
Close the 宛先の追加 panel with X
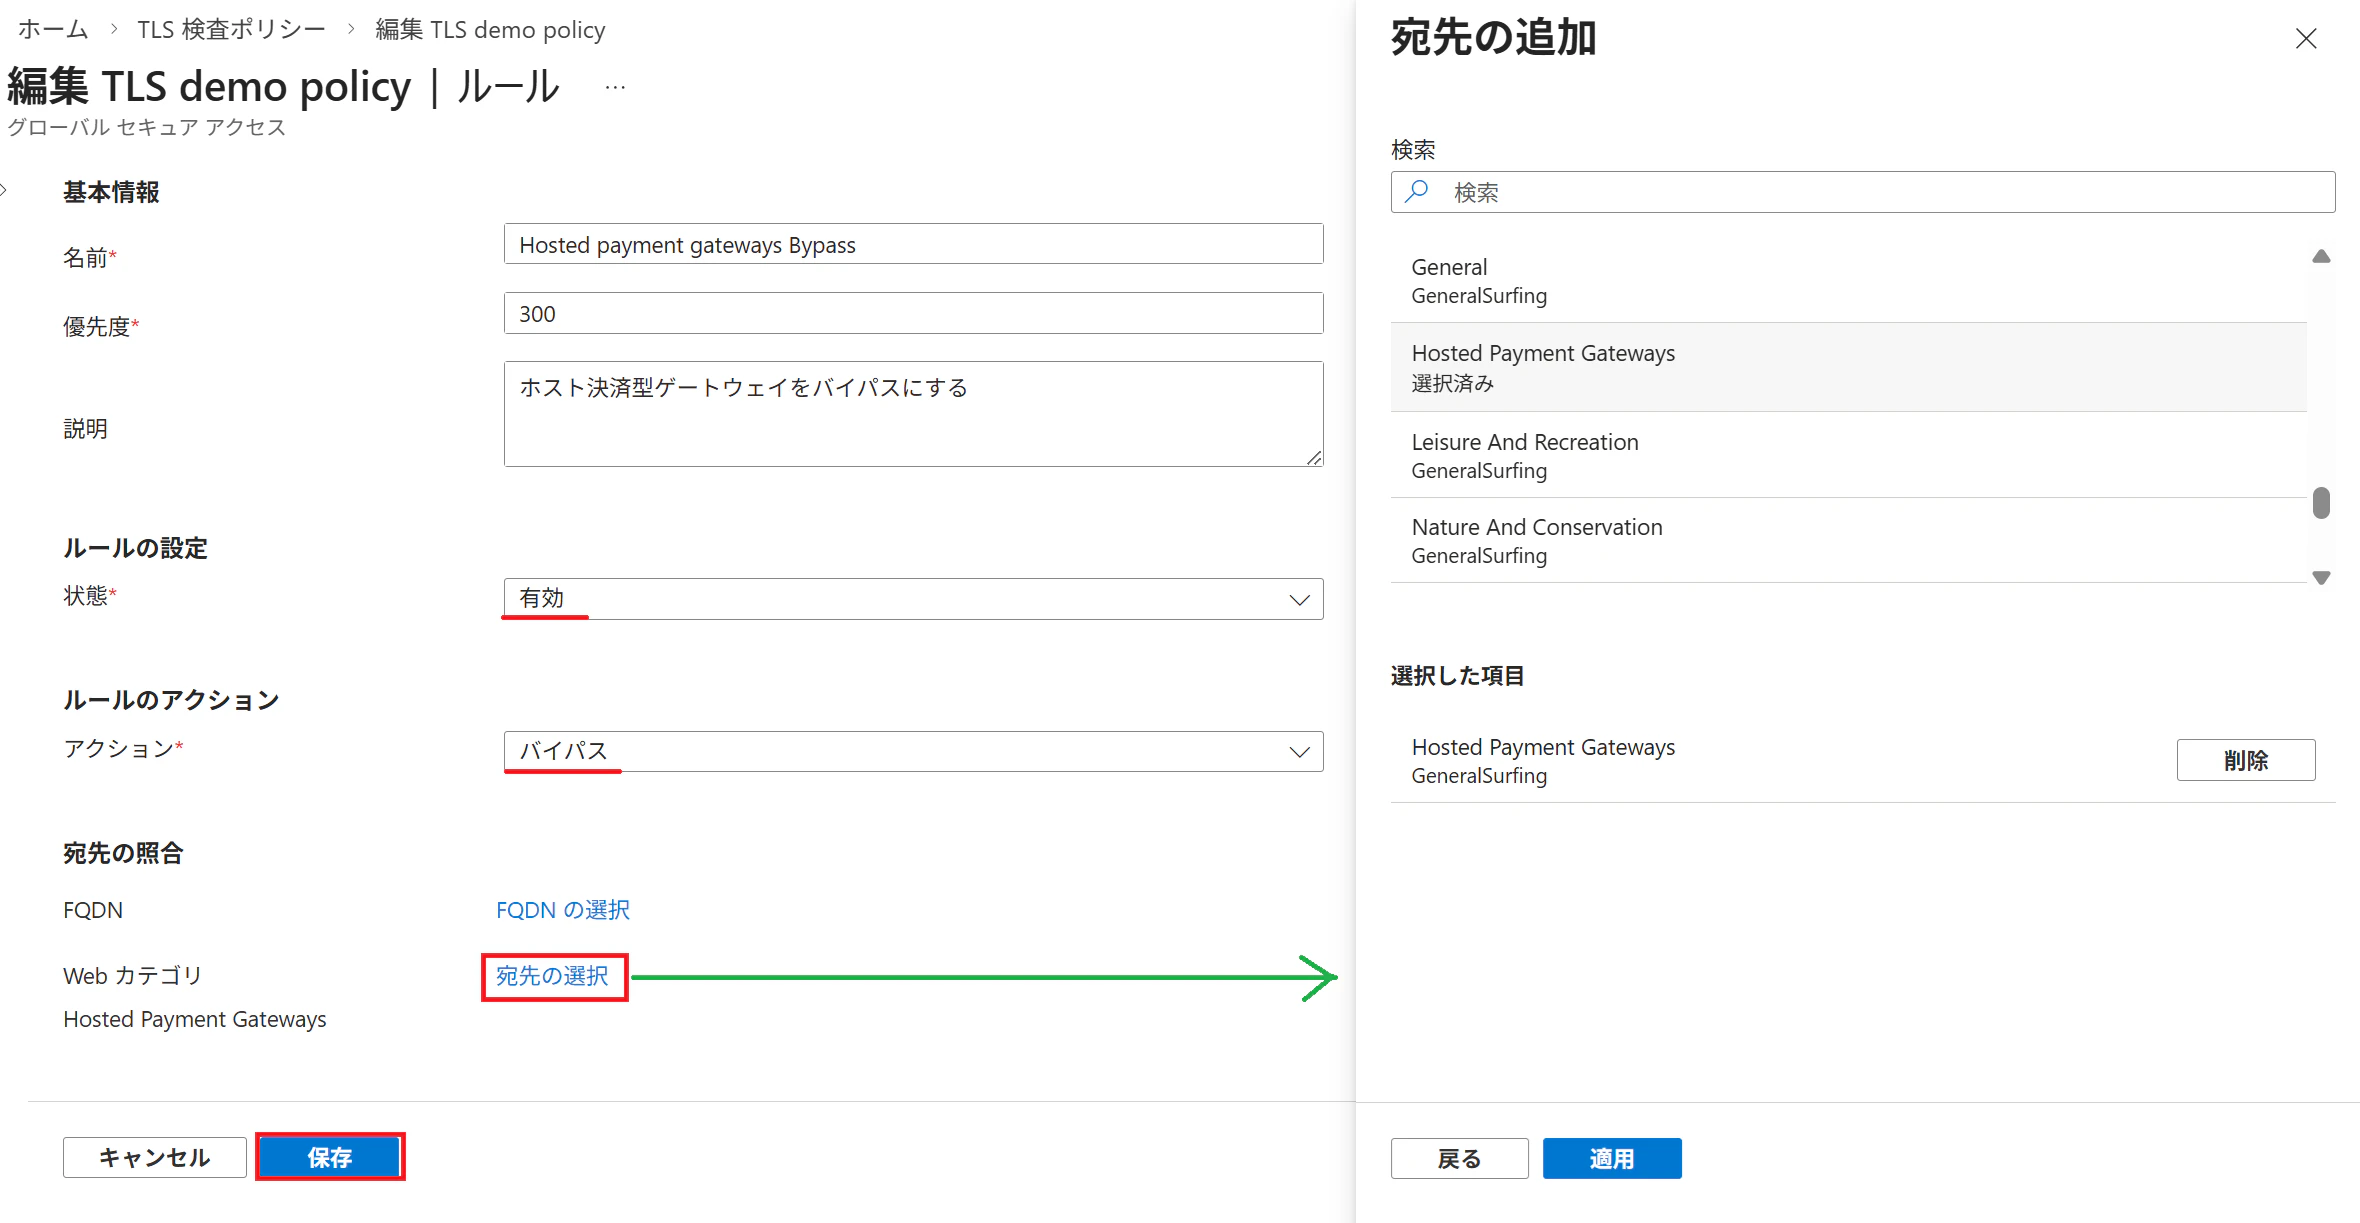(2305, 39)
